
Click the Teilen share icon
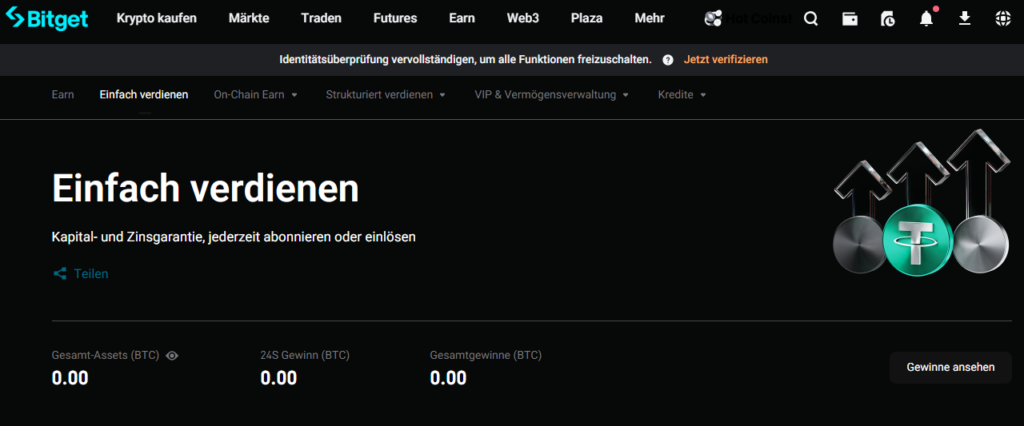[x=60, y=273]
